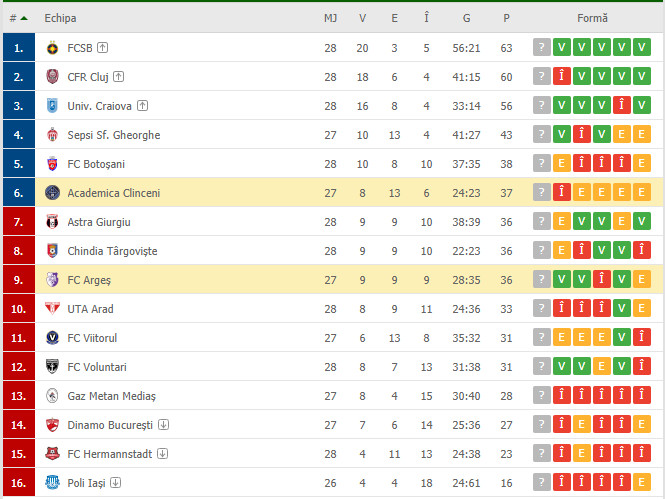The height and width of the screenshot is (499, 665).
Task: Click the red Î form box in CFR Cluj row
Action: (x=562, y=76)
